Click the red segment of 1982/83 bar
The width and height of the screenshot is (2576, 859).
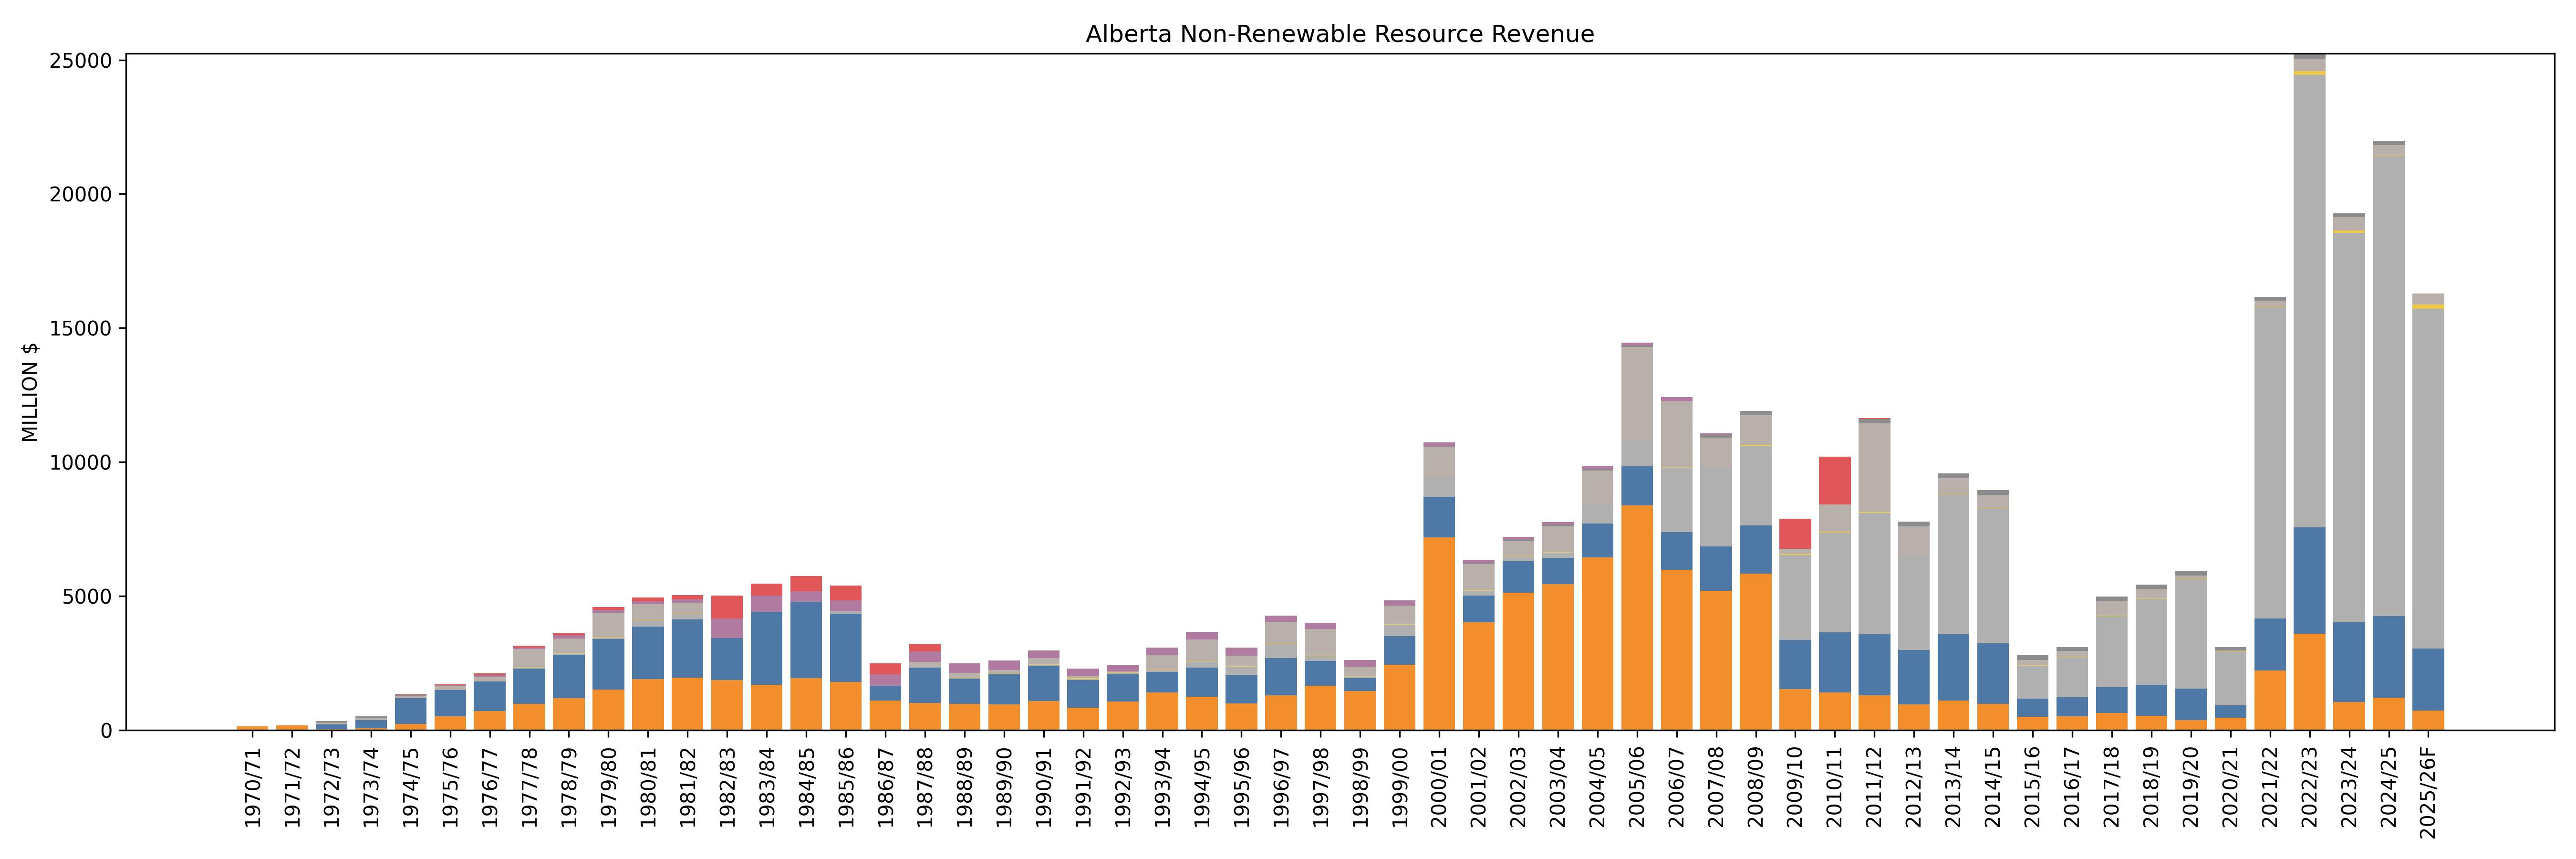tap(727, 606)
